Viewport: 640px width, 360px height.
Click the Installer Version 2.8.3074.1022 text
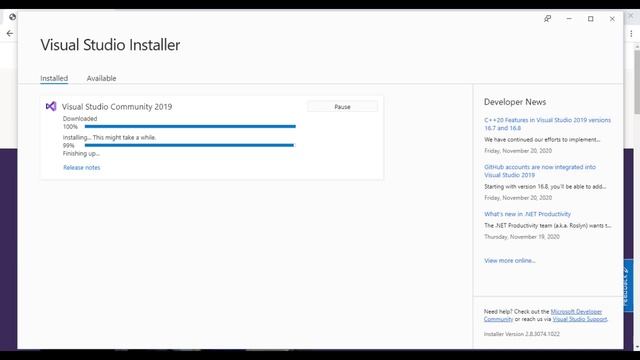pos(522,334)
